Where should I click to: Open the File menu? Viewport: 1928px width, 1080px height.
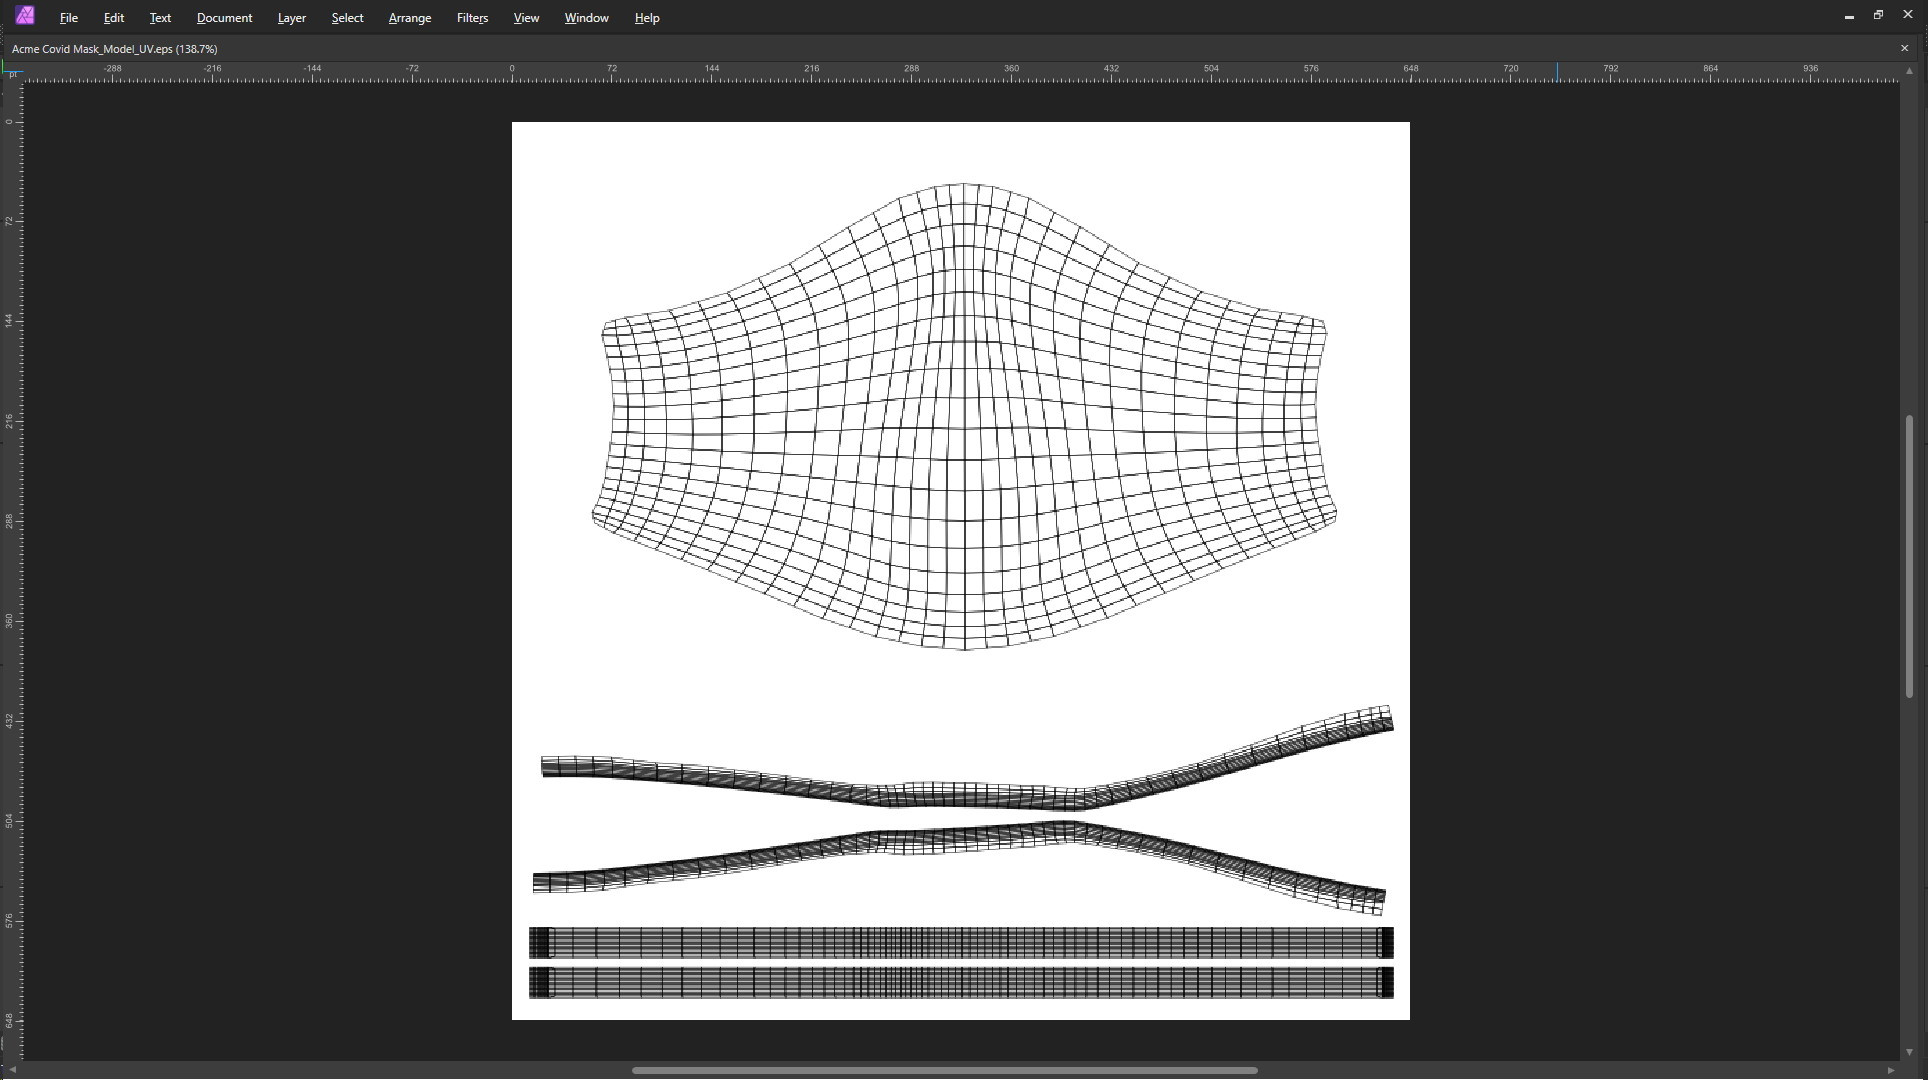pos(68,18)
